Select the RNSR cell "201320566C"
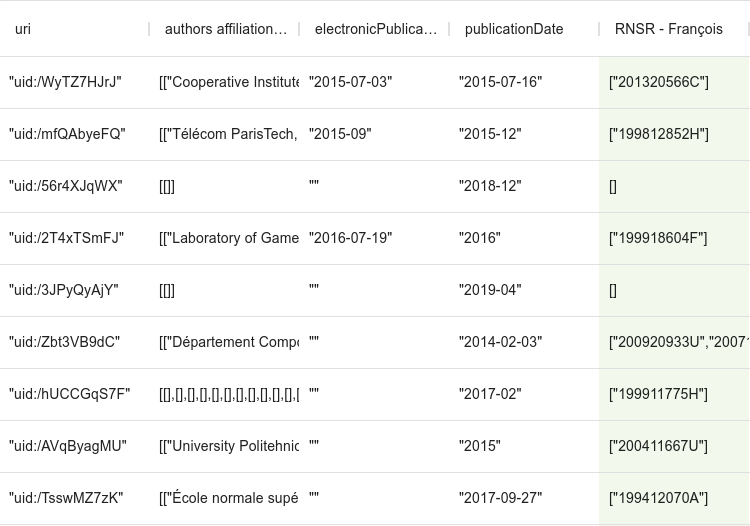Screen dimensions: 750x526 pyautogui.click(x=659, y=82)
